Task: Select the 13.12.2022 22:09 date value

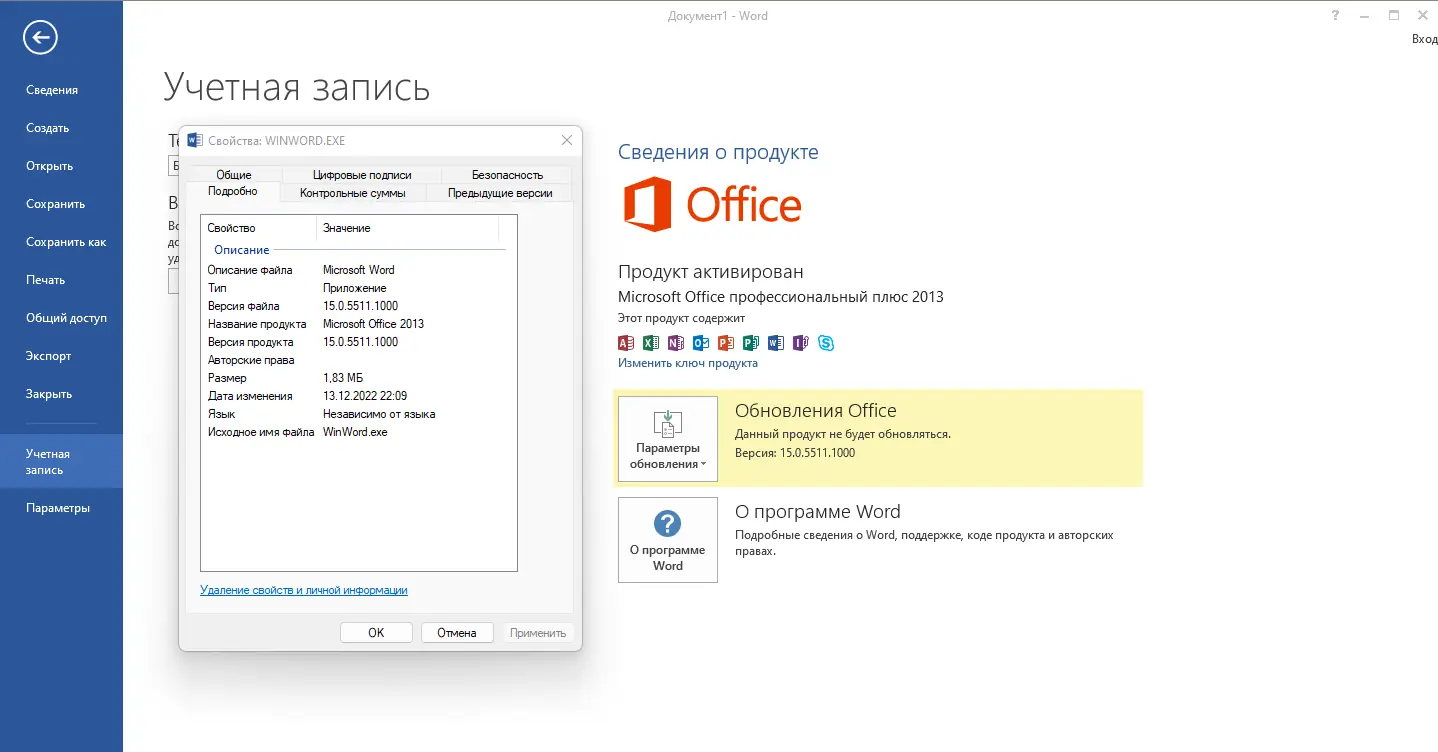Action: (365, 396)
